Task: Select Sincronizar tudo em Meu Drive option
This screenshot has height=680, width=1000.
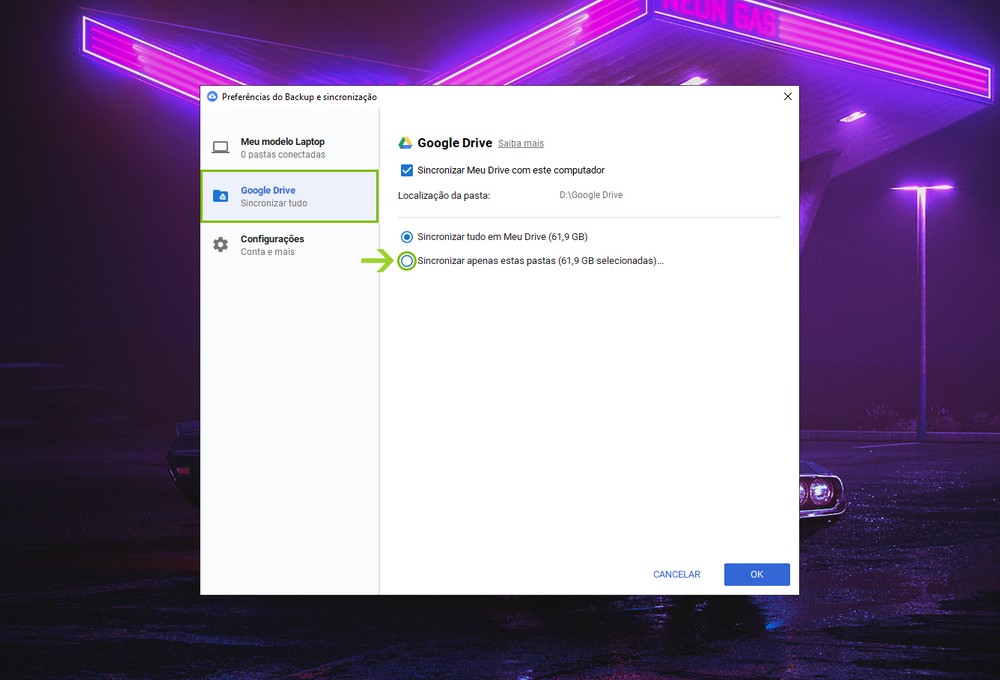Action: coord(407,237)
